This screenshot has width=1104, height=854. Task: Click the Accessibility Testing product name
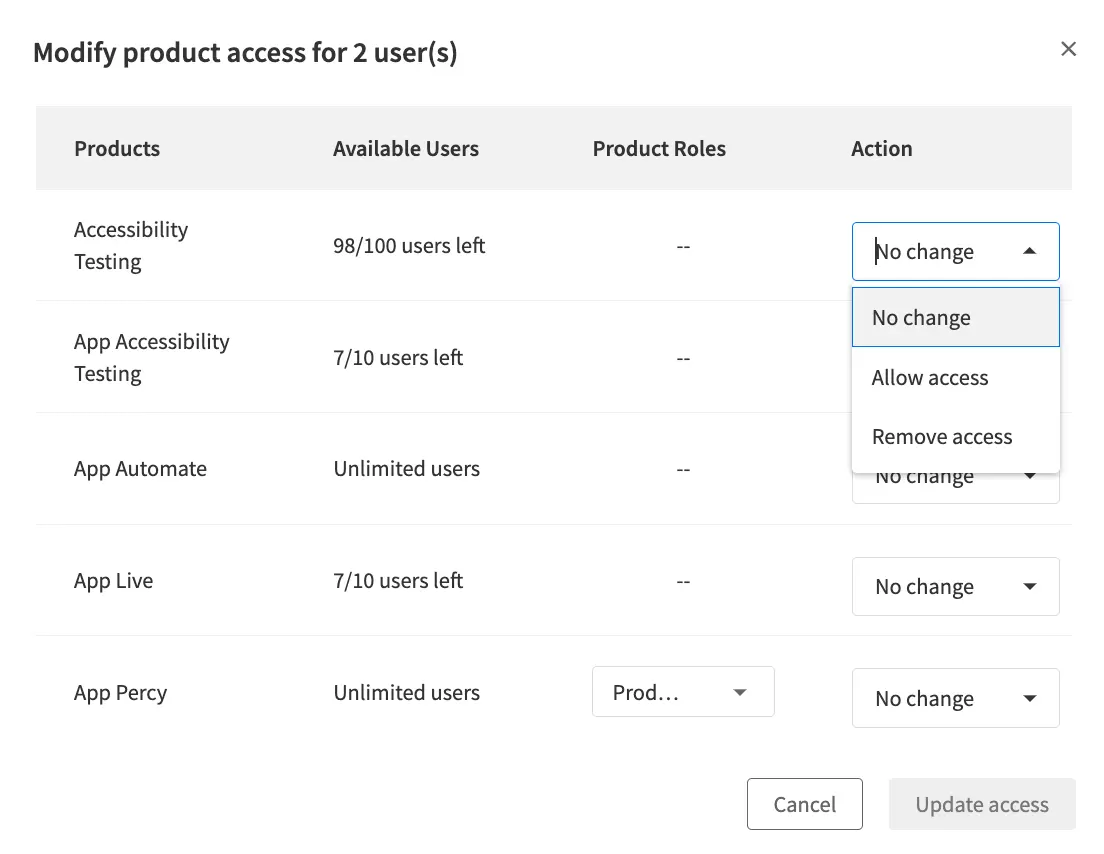coord(130,246)
